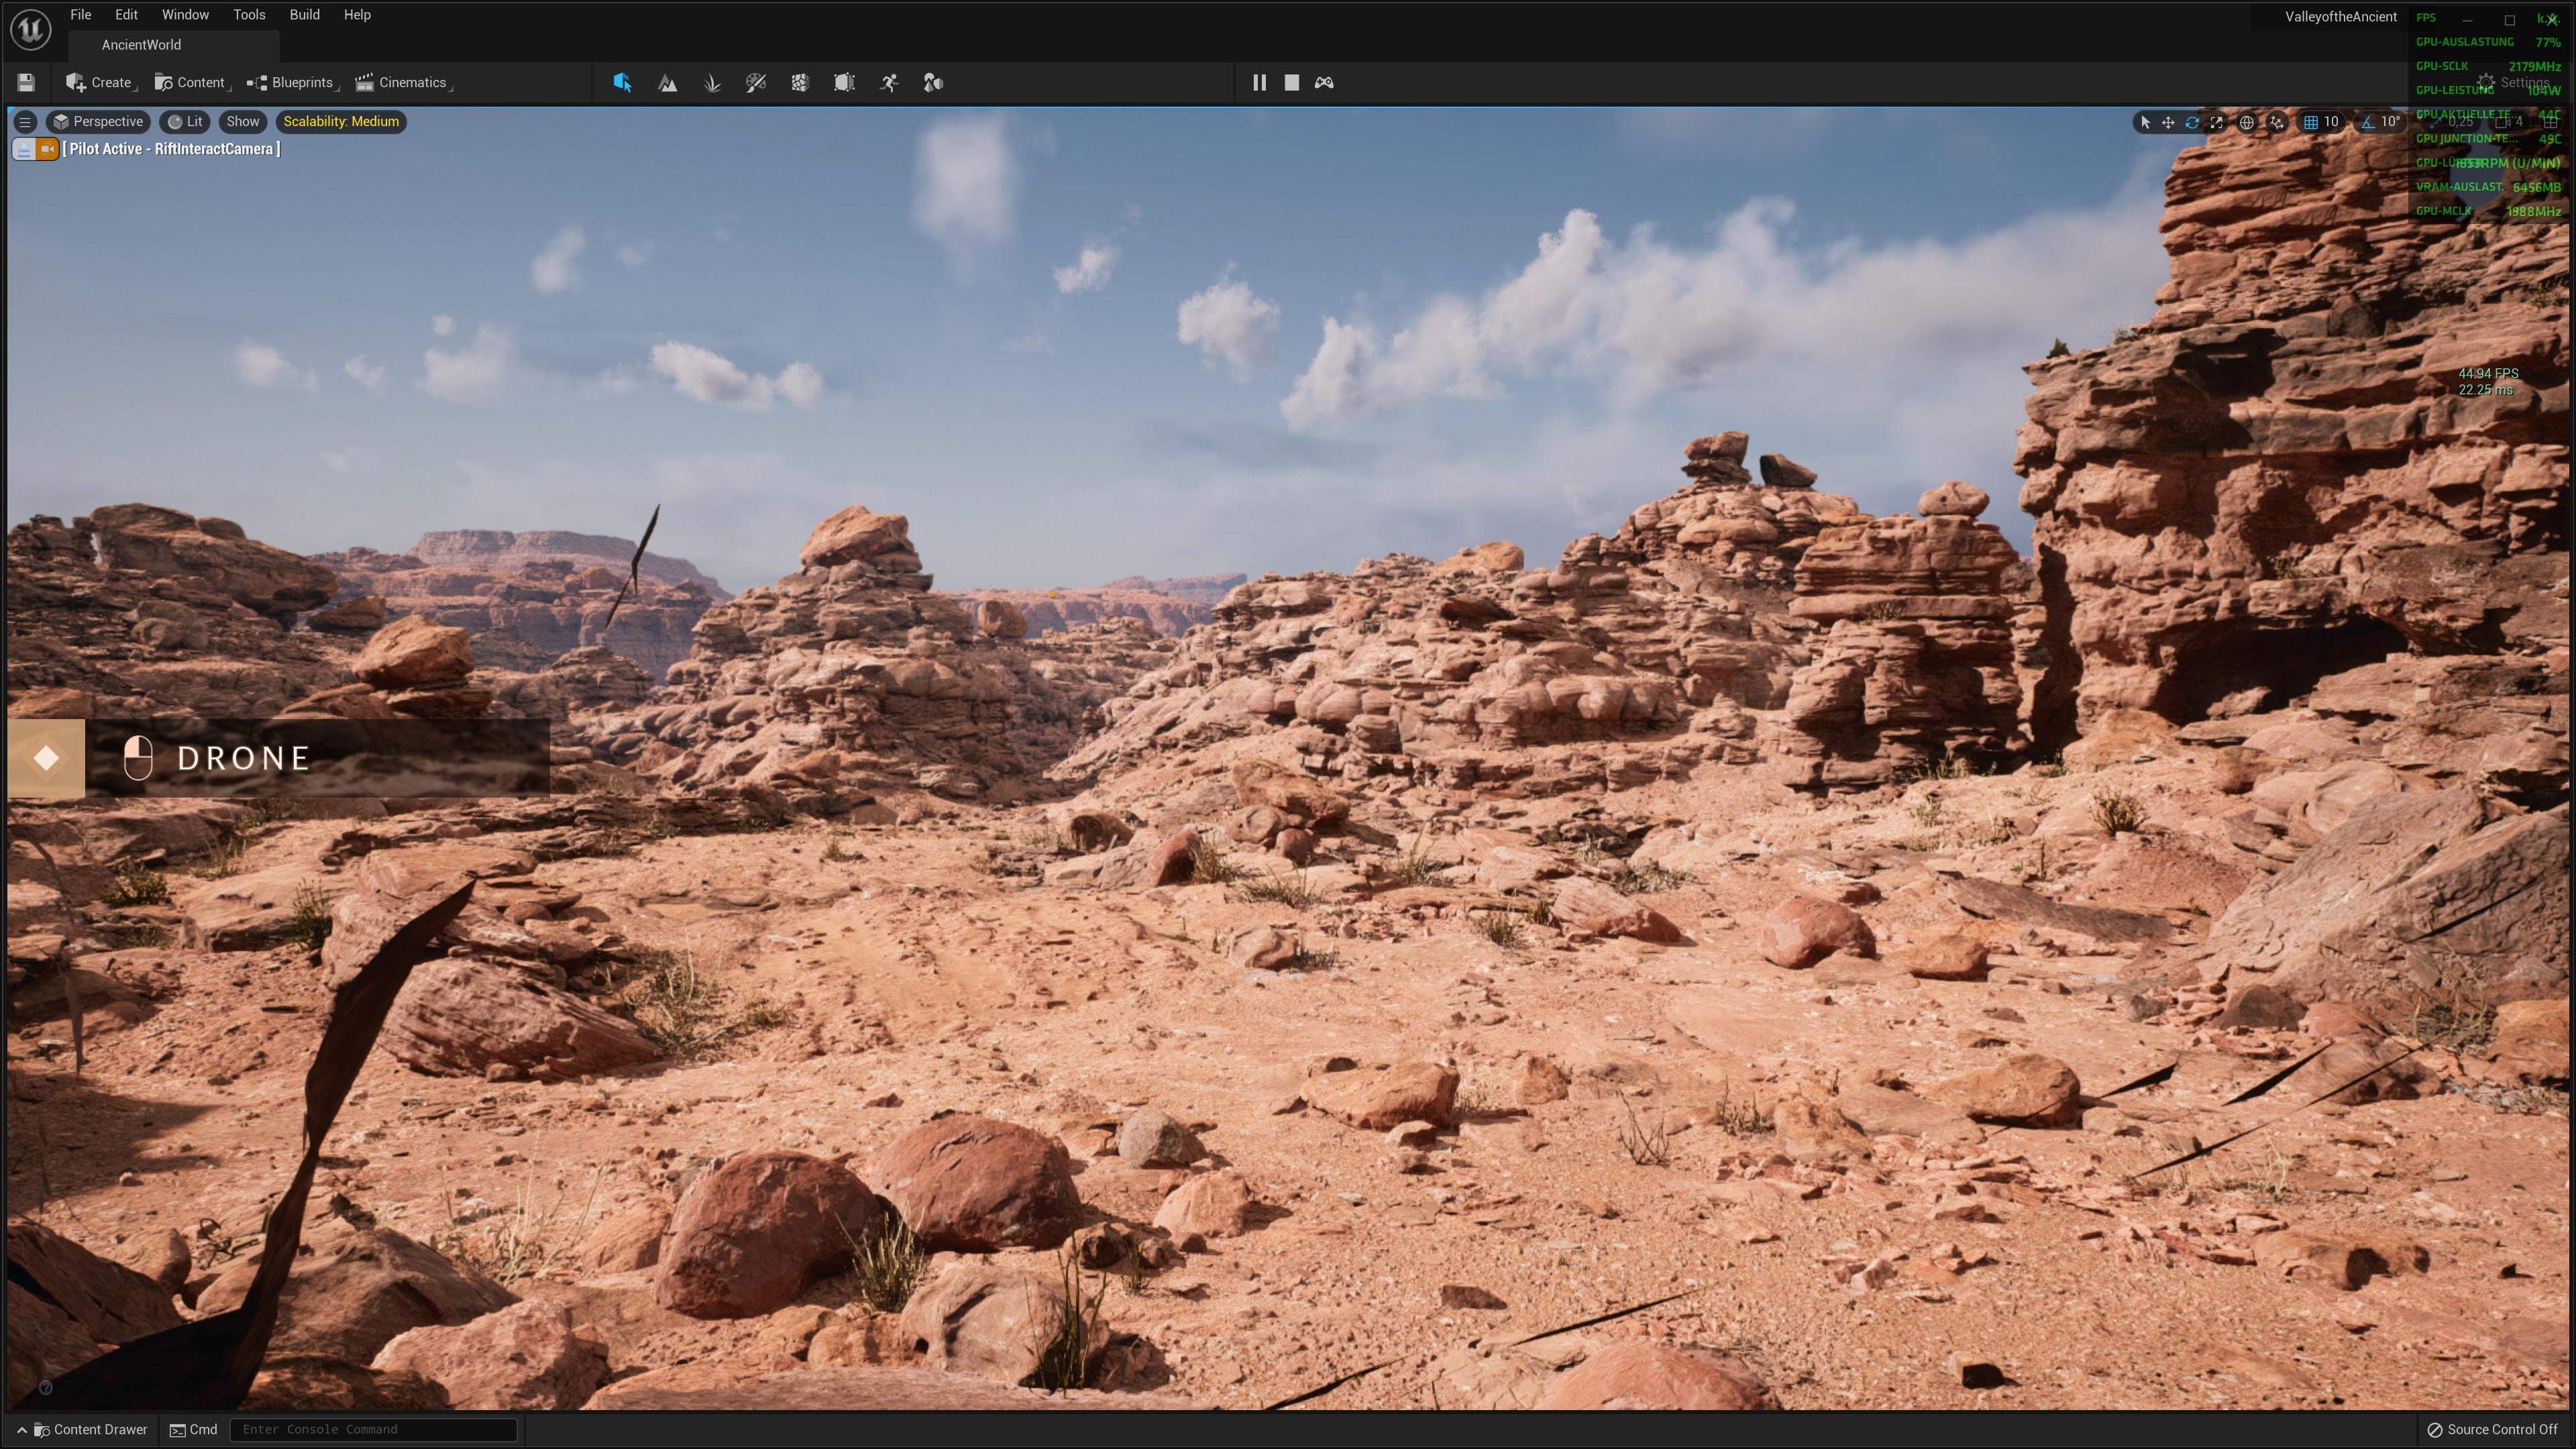The width and height of the screenshot is (2576, 1449).
Task: Toggle grid snapping on viewport
Action: (2311, 122)
